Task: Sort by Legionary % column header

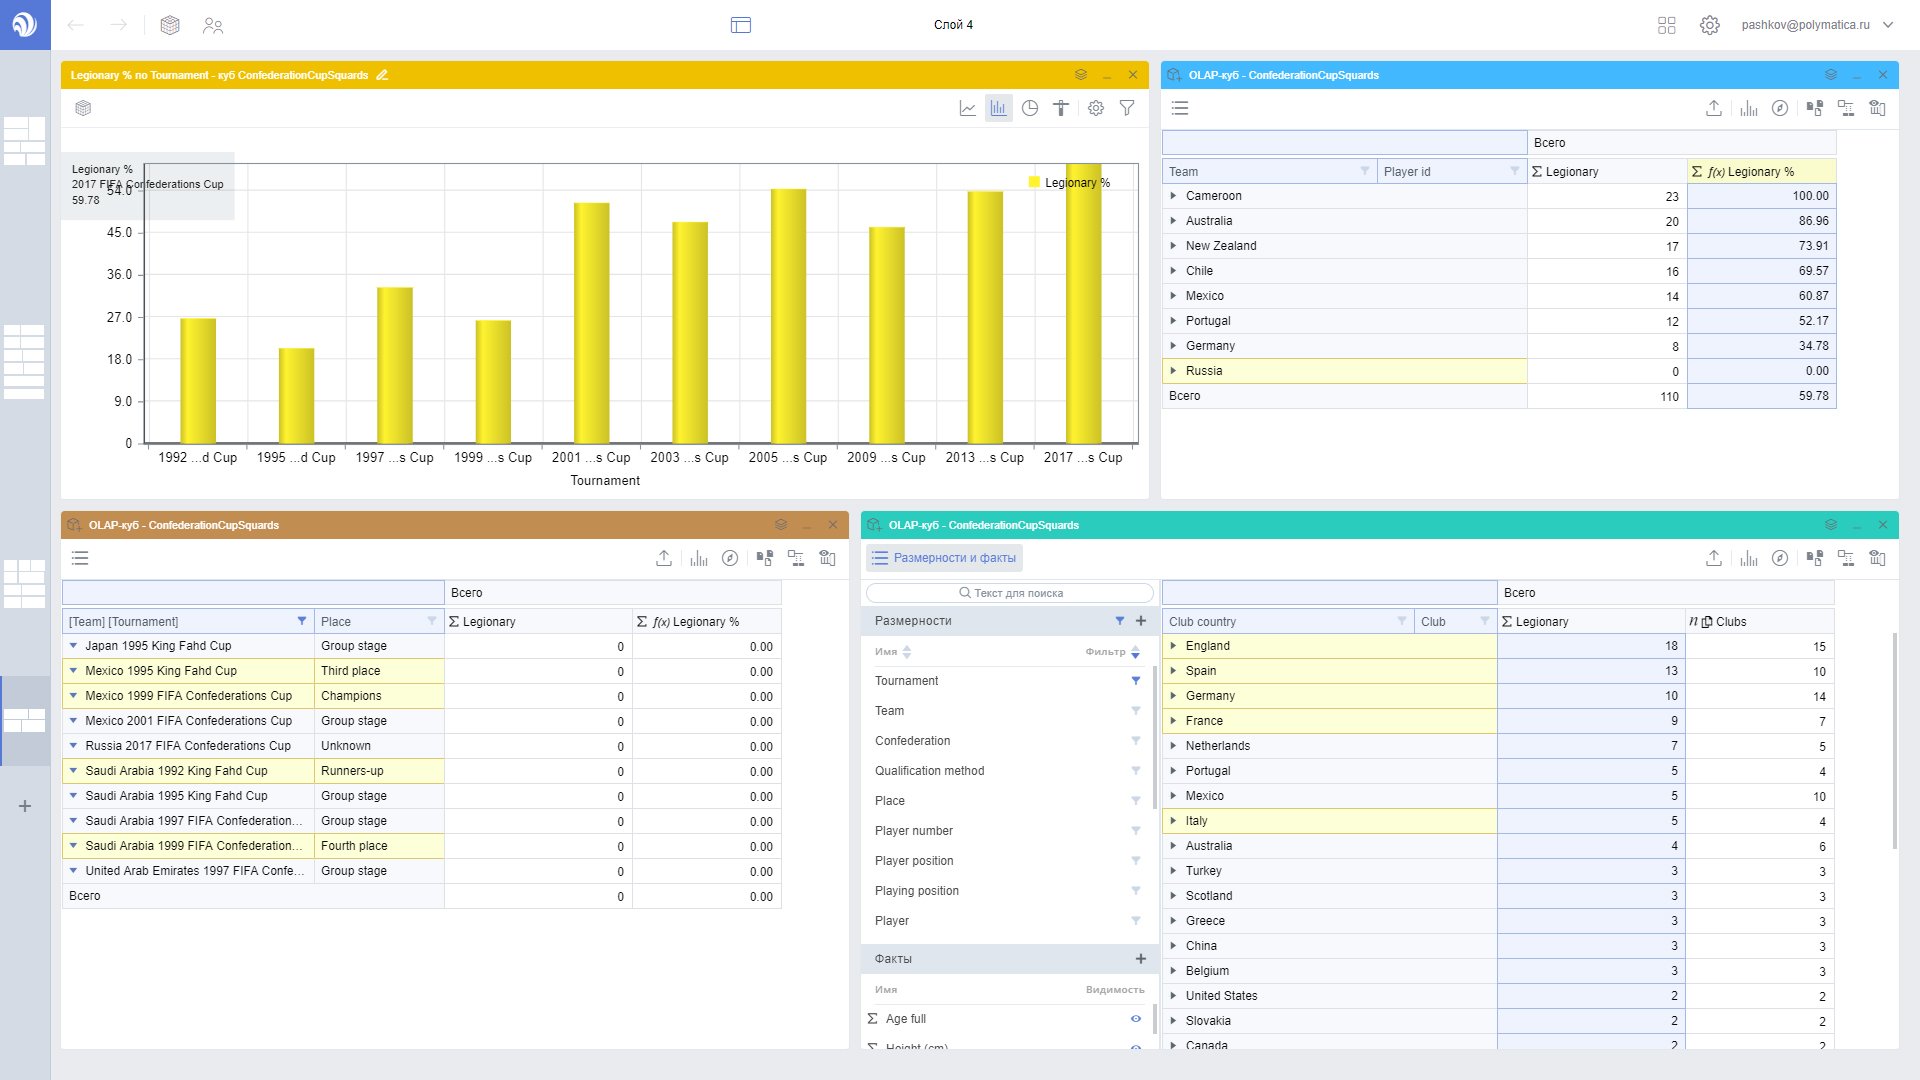Action: pos(1761,172)
